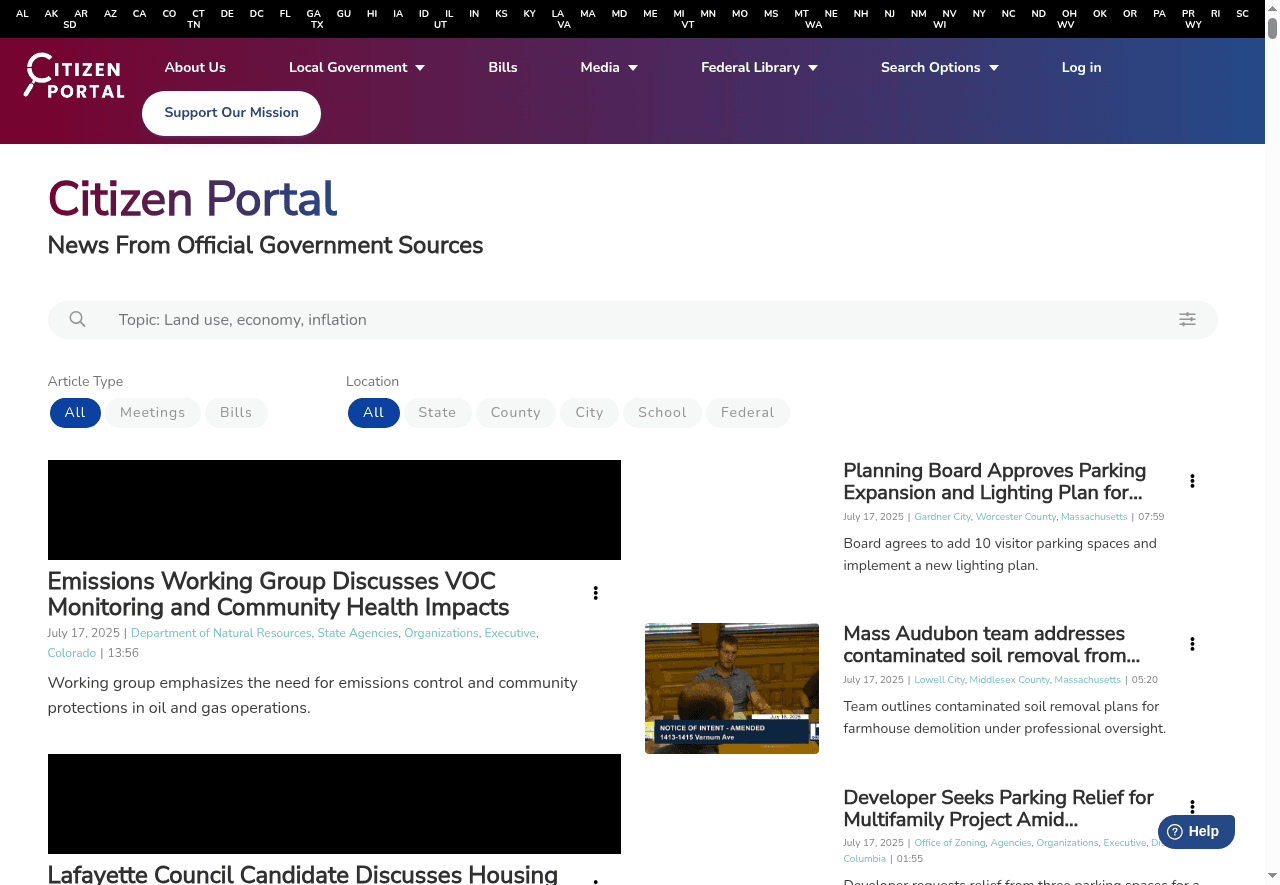The image size is (1280, 885).
Task: Expand the Search Options dropdown
Action: tap(939, 67)
